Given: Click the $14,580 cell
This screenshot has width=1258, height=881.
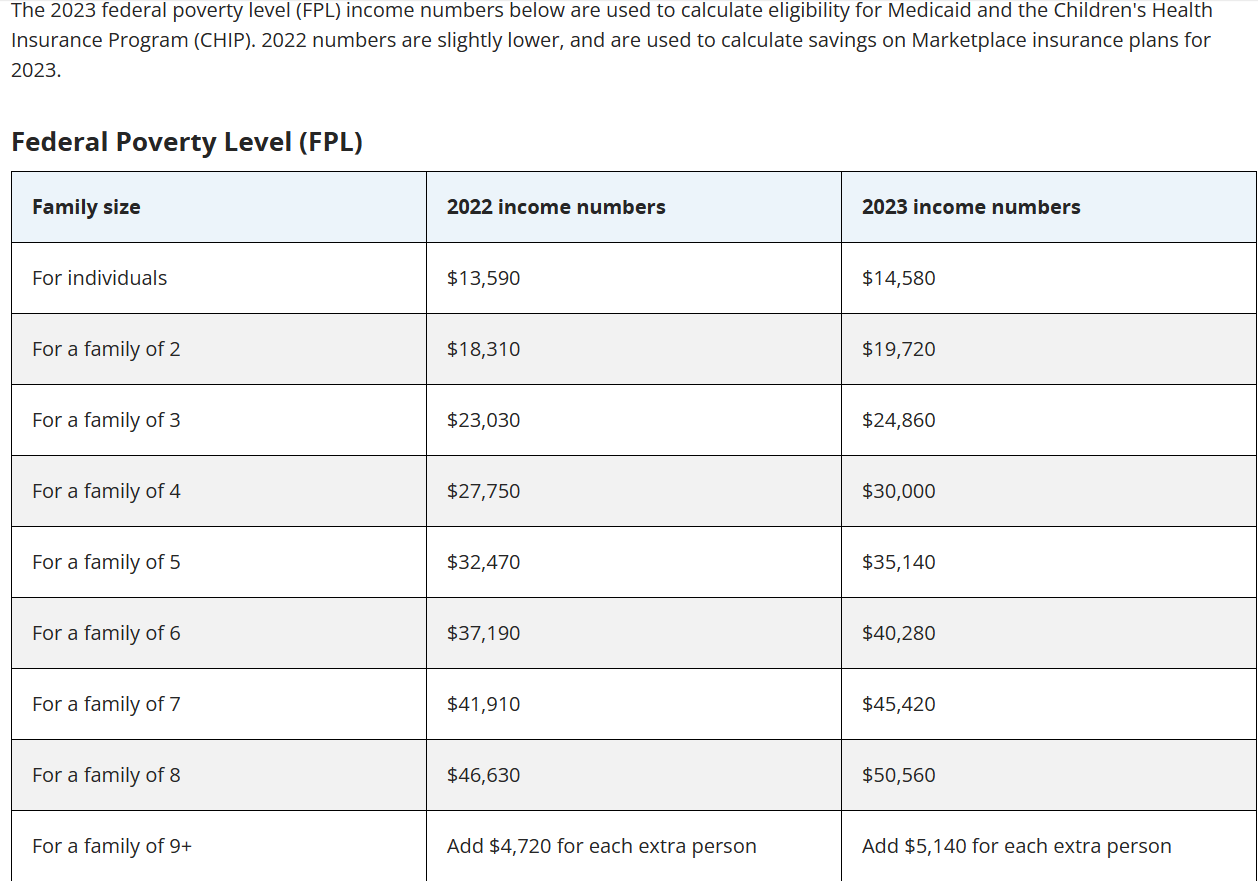Looking at the screenshot, I should (x=899, y=278).
